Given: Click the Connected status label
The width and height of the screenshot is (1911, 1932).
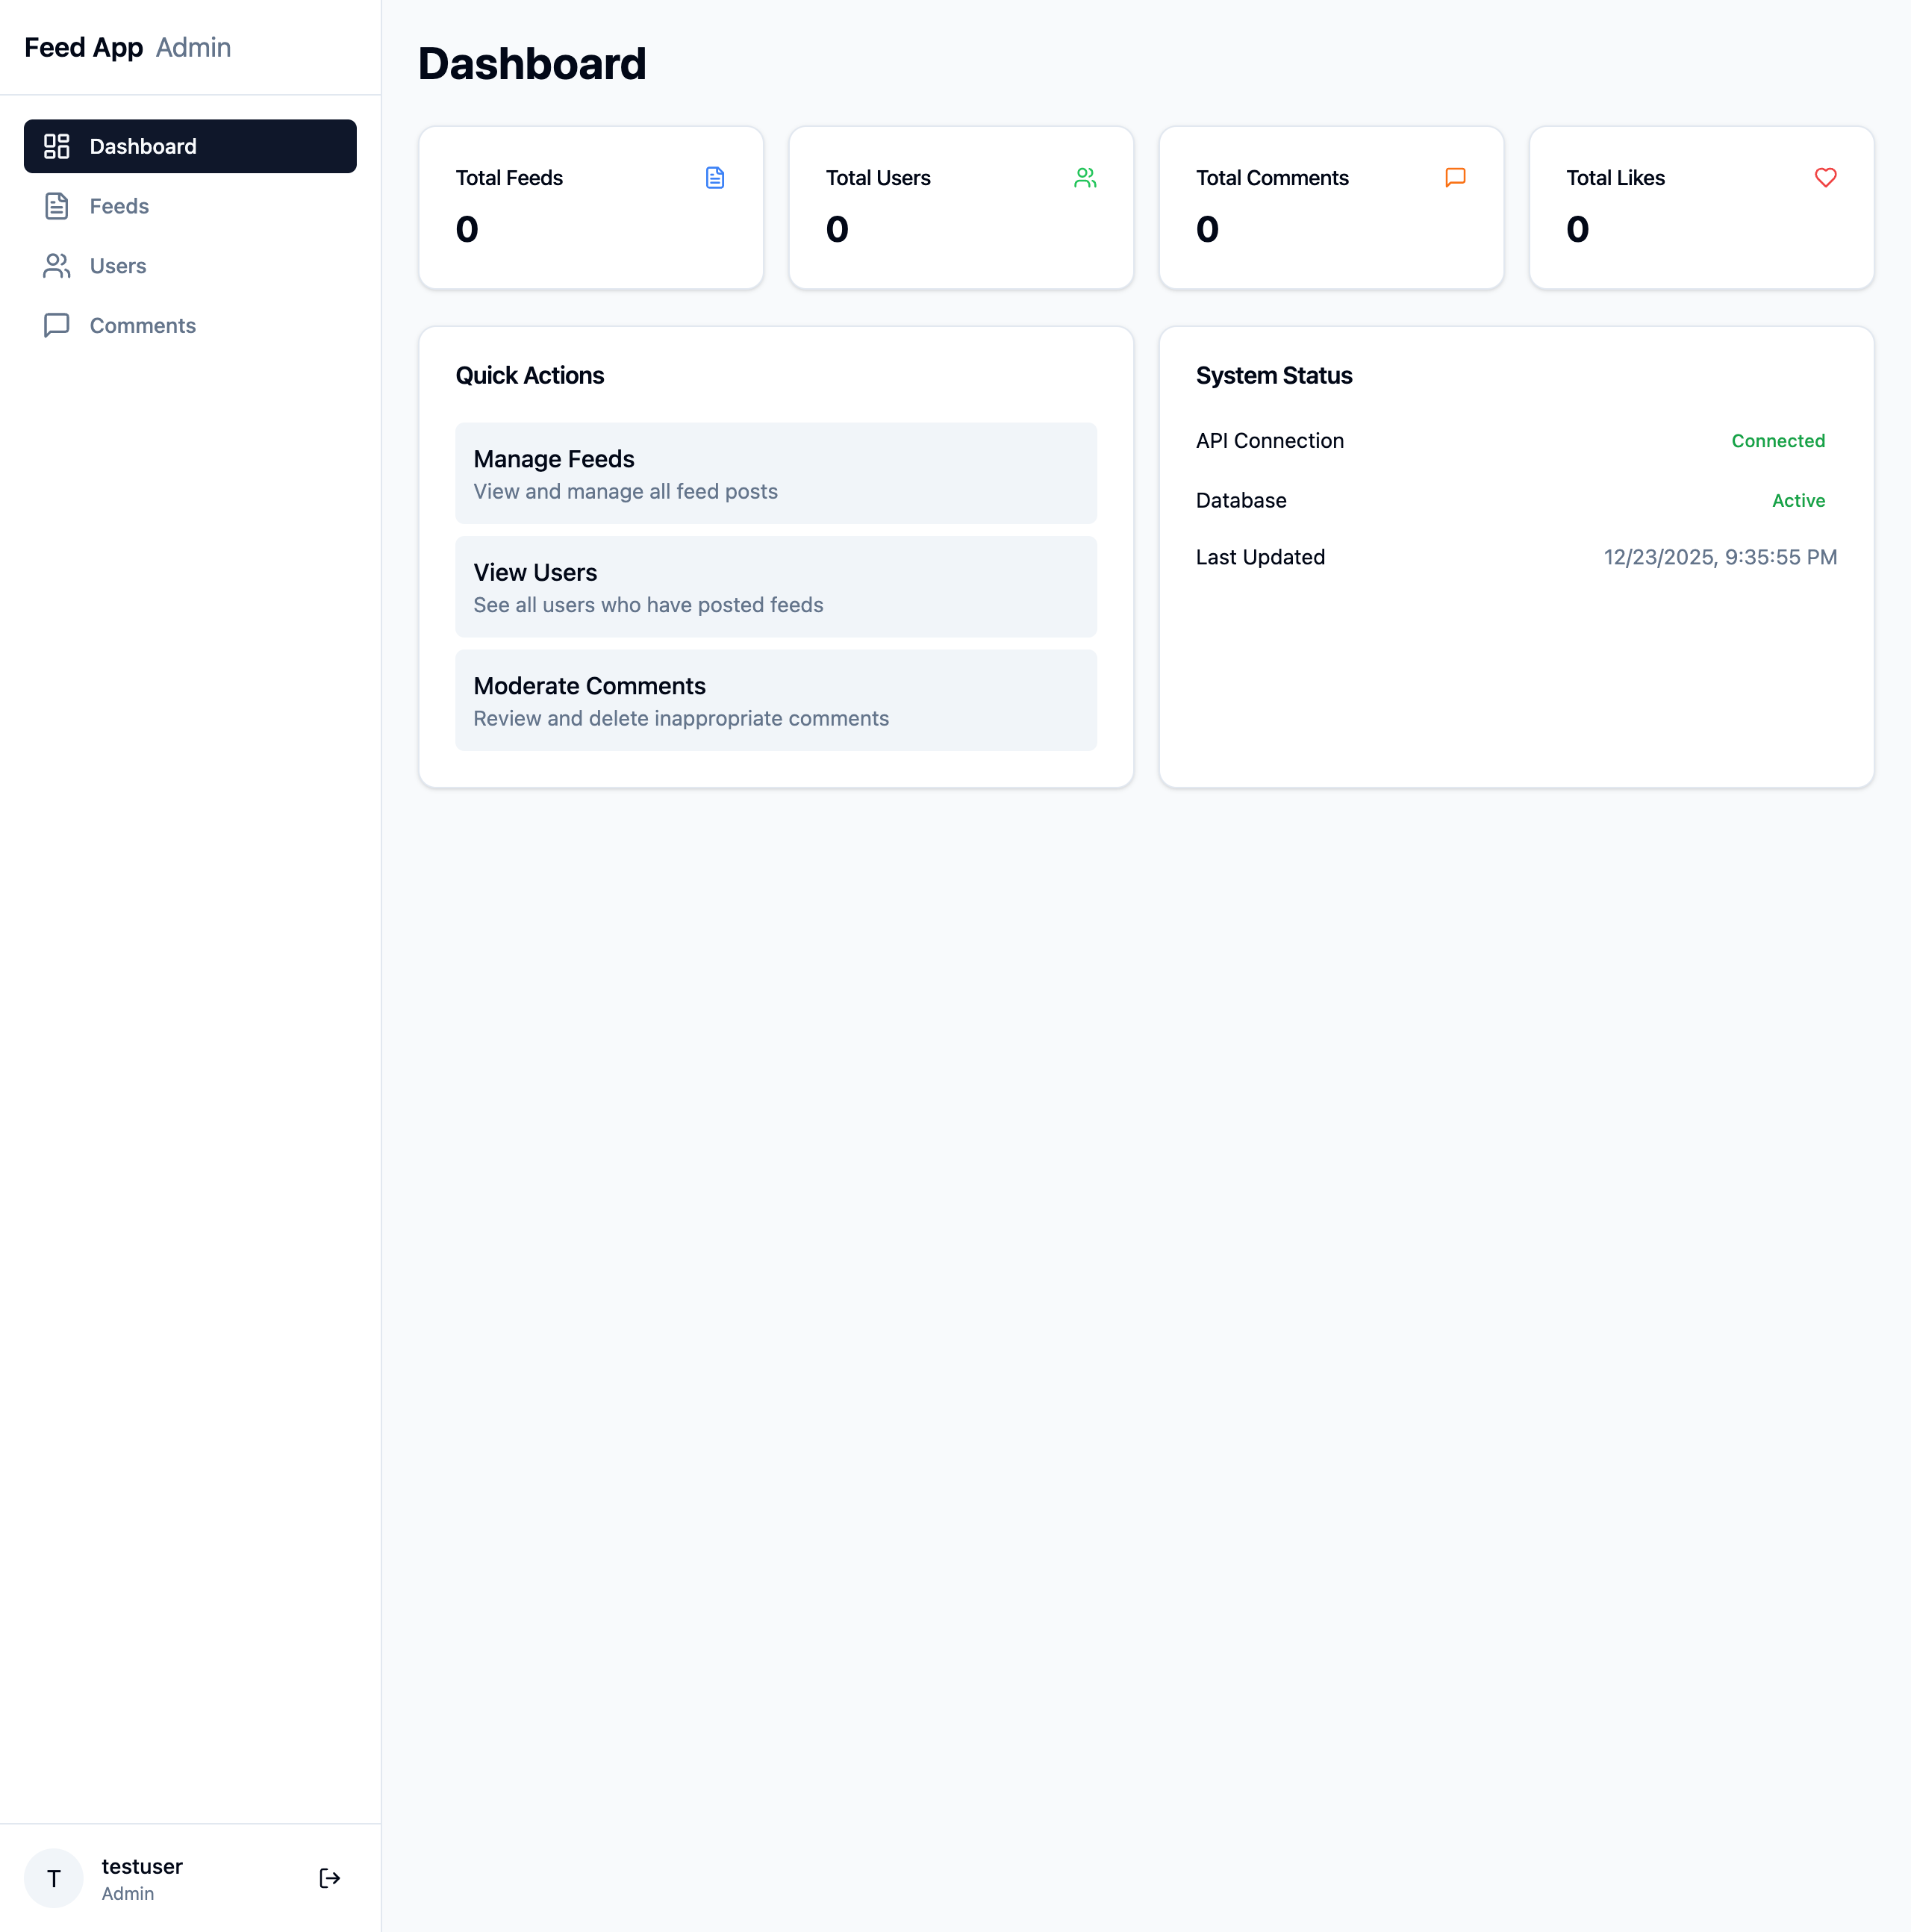Looking at the screenshot, I should point(1779,441).
